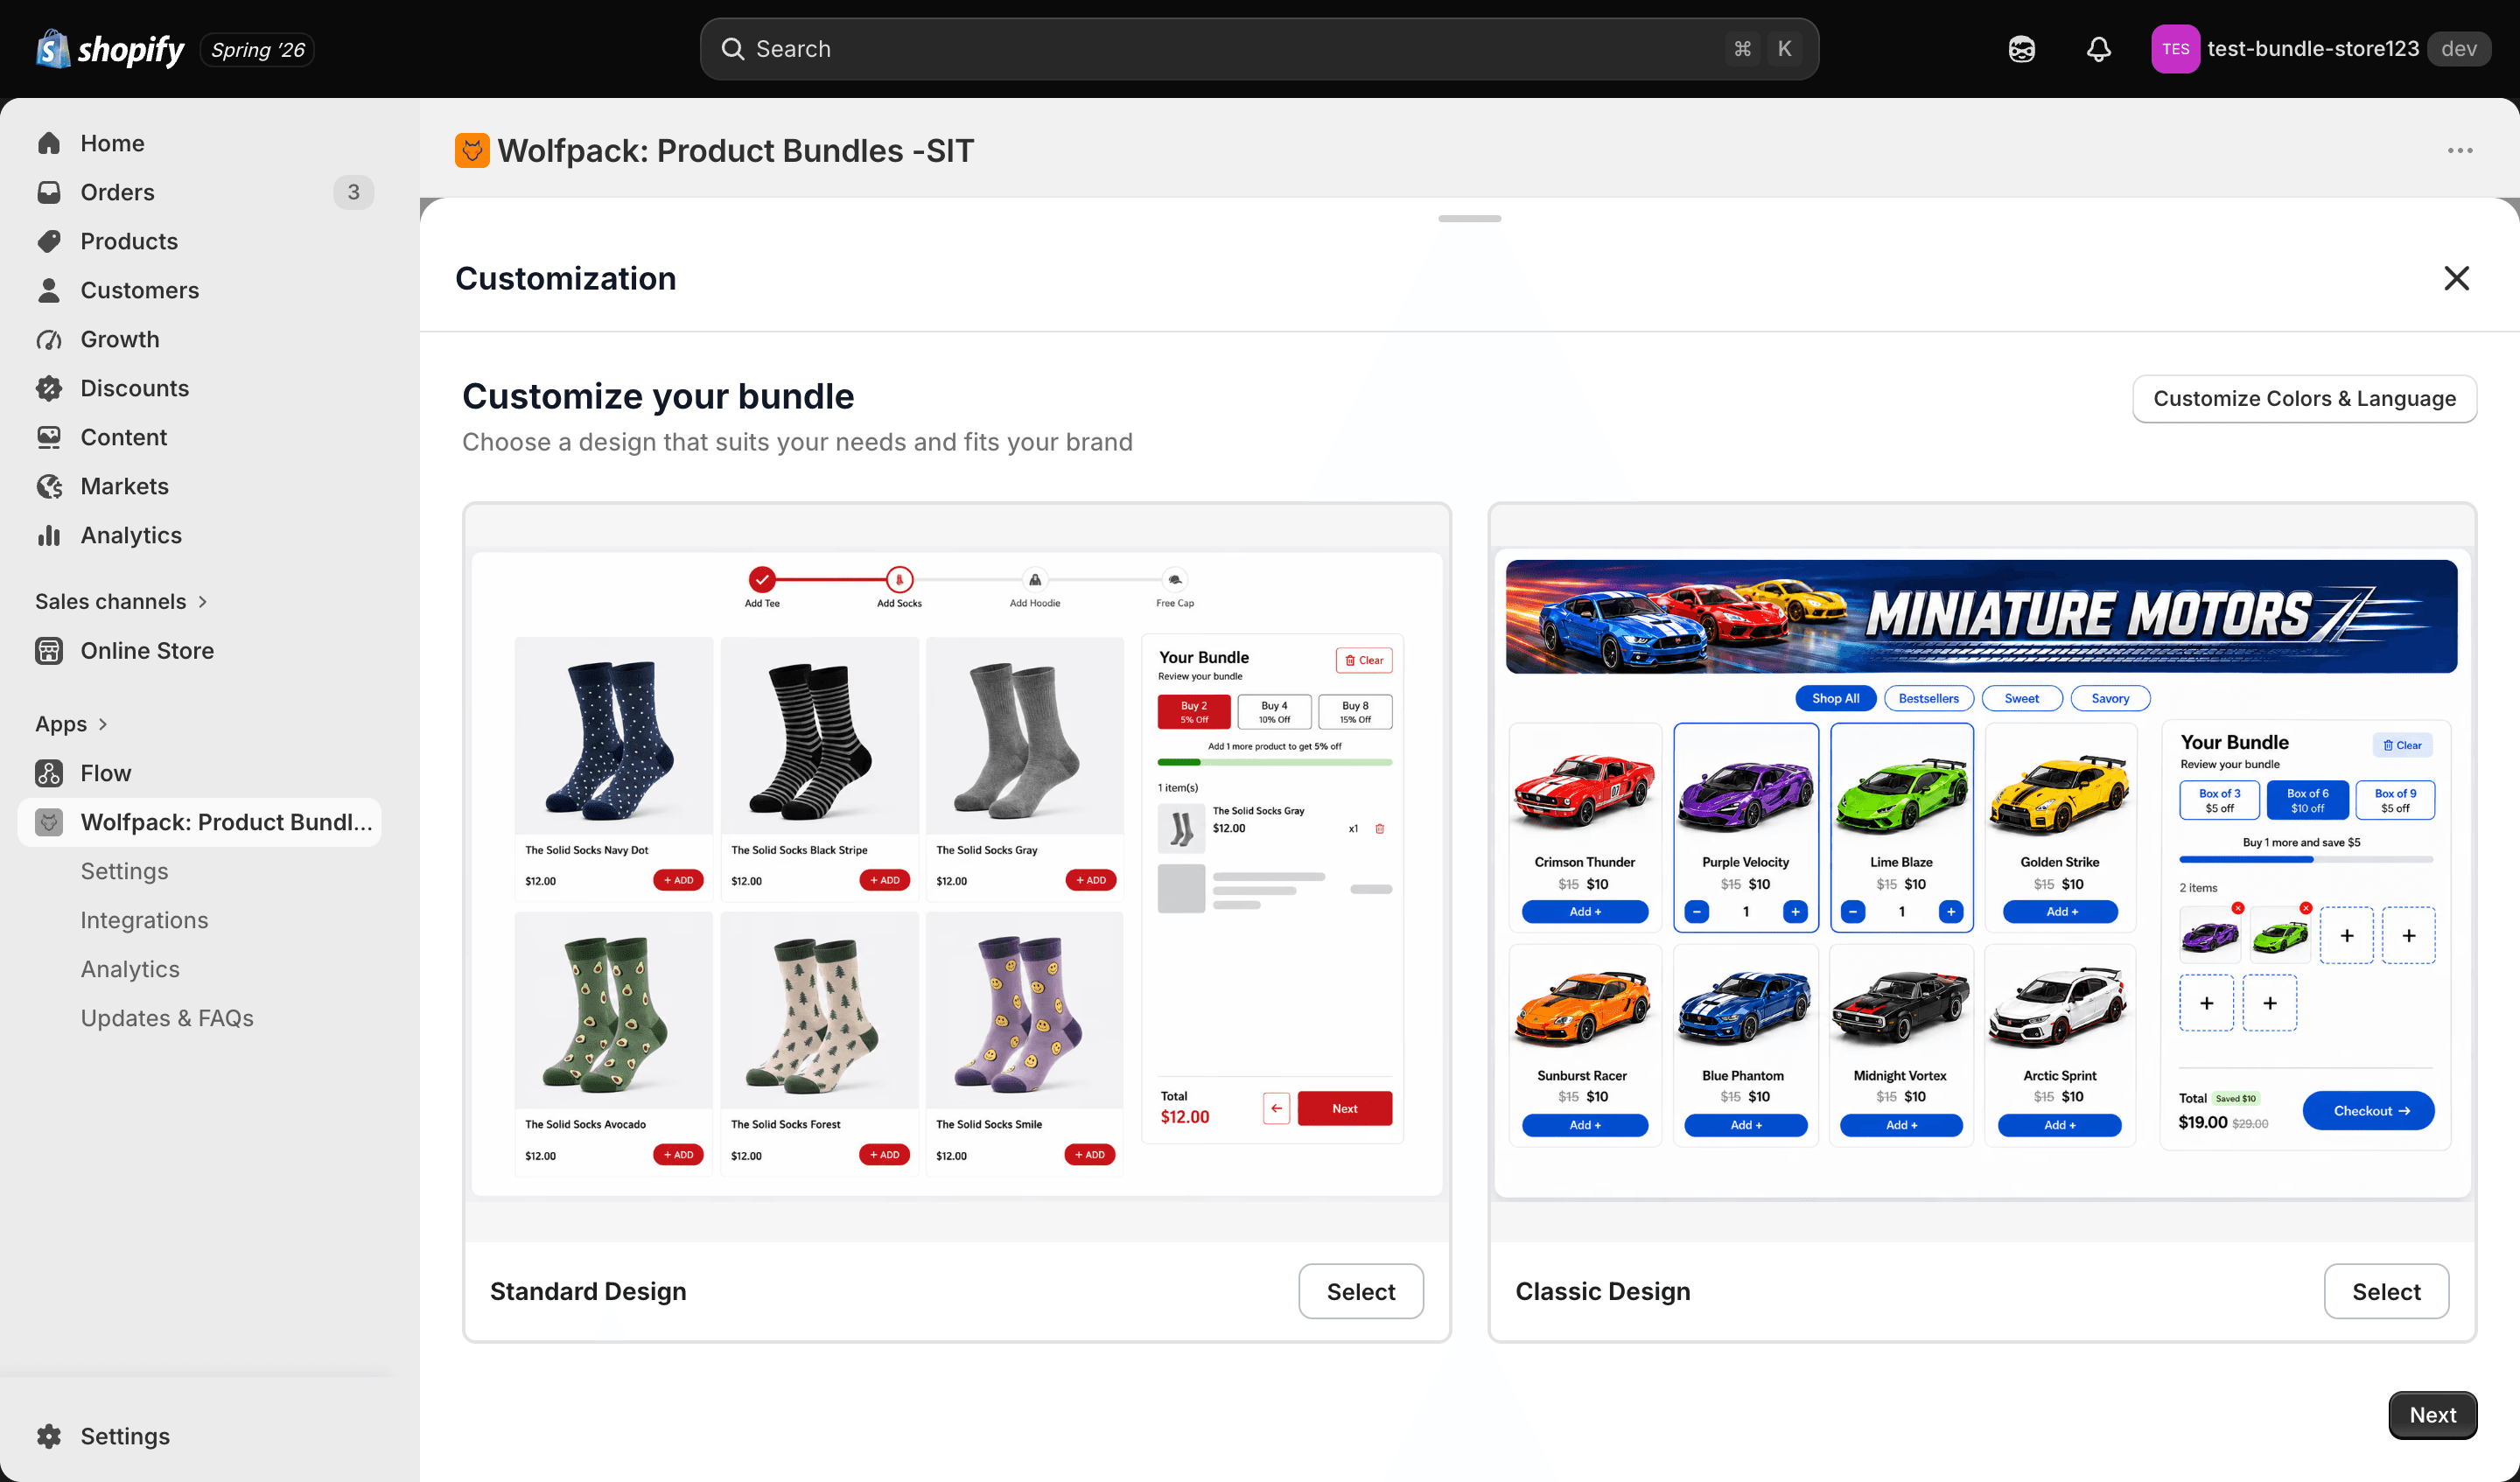Image resolution: width=2520 pixels, height=1482 pixels.
Task: Open Wolfpack: Product Bundles sidebar item
Action: [x=200, y=822]
